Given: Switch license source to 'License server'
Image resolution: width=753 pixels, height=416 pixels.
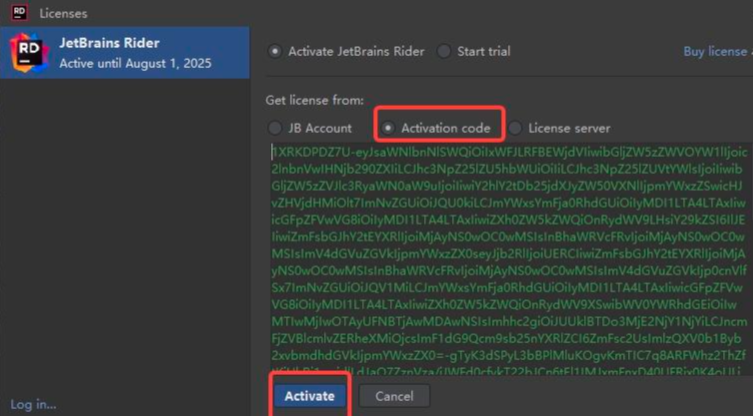Looking at the screenshot, I should (515, 128).
